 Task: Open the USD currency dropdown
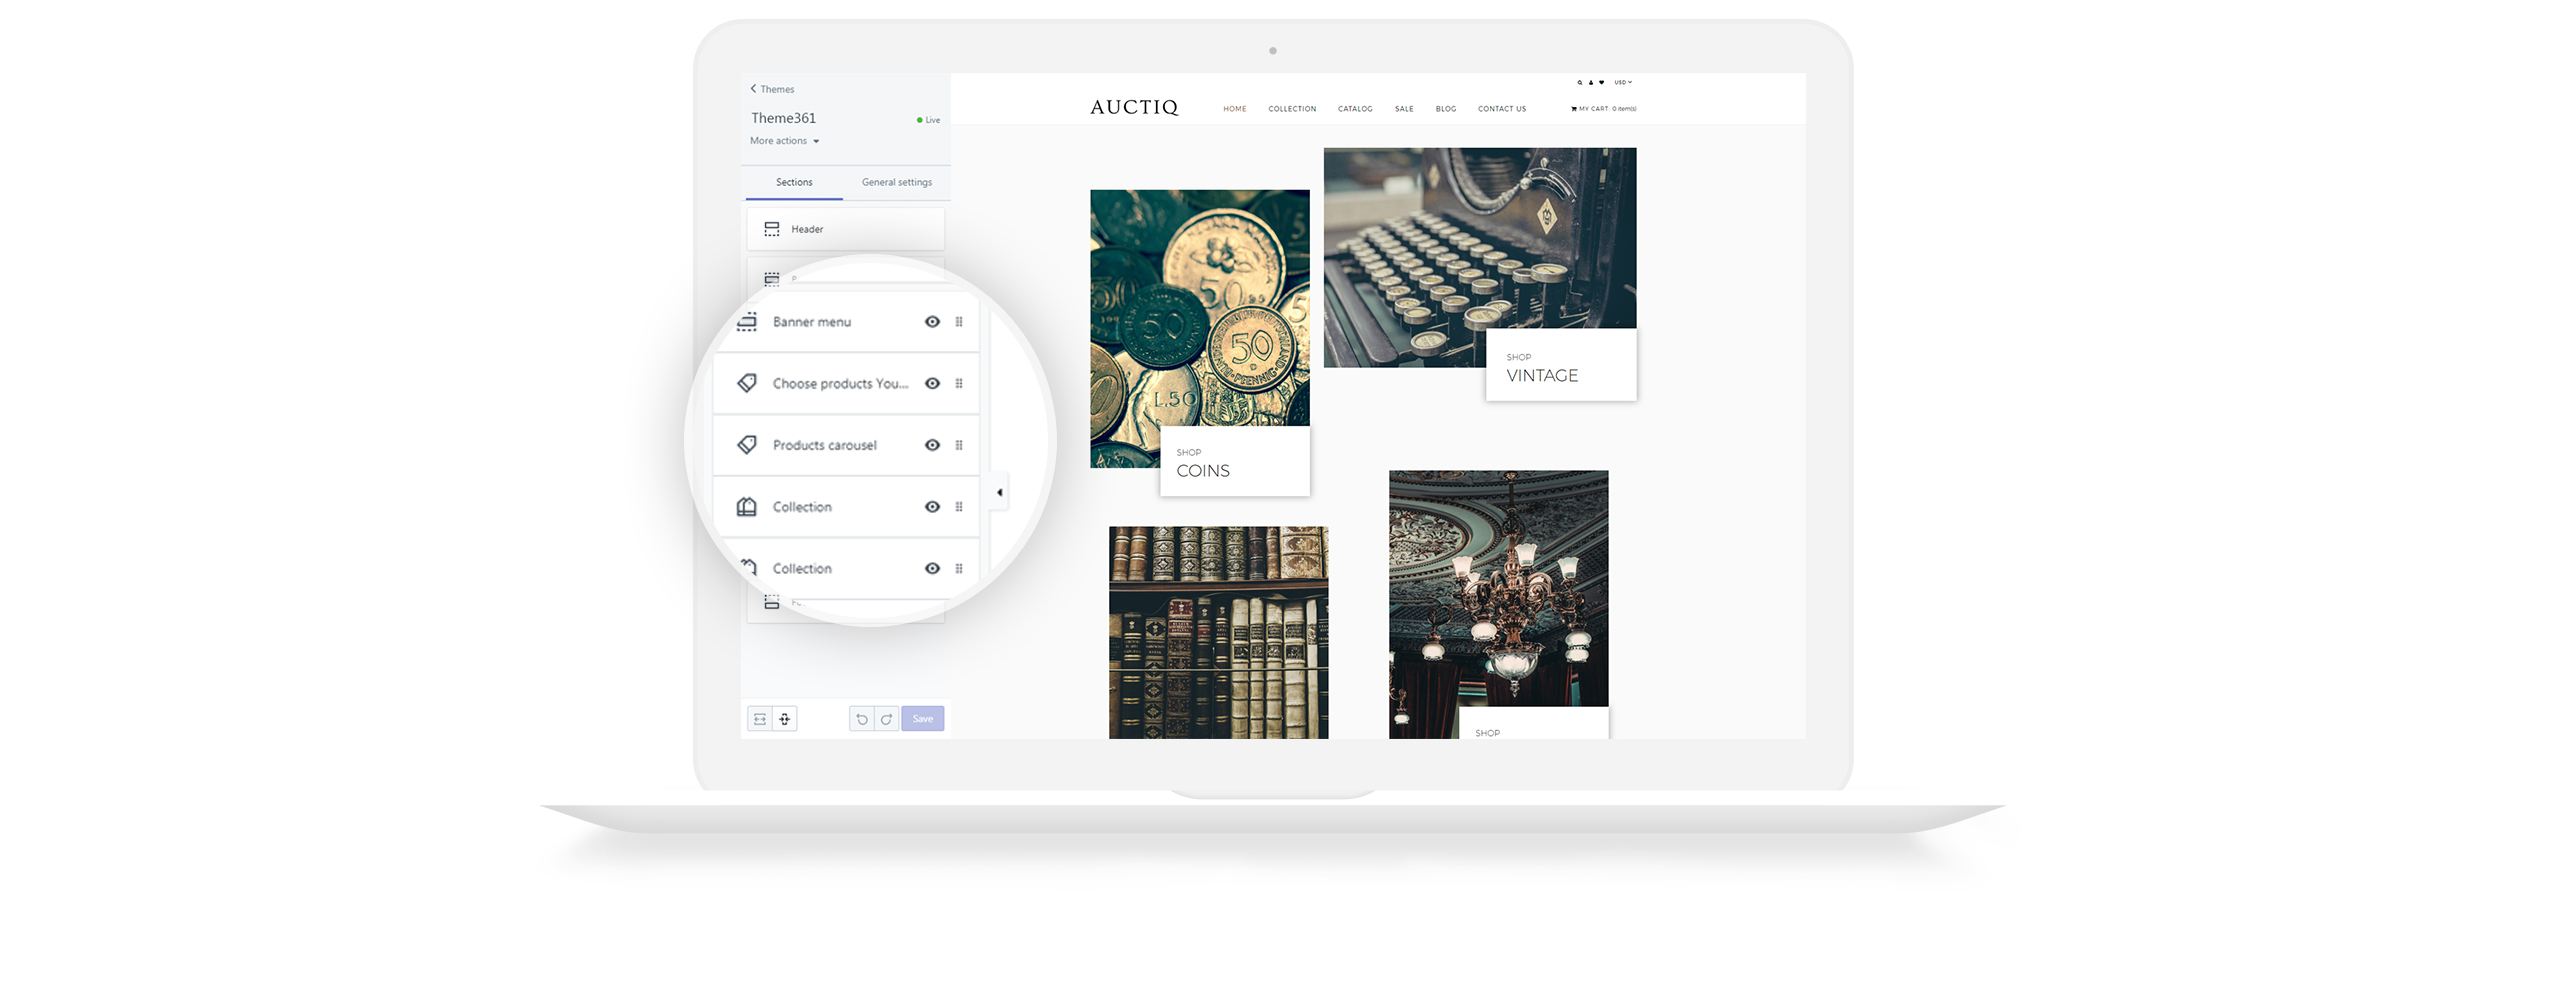tap(1623, 83)
